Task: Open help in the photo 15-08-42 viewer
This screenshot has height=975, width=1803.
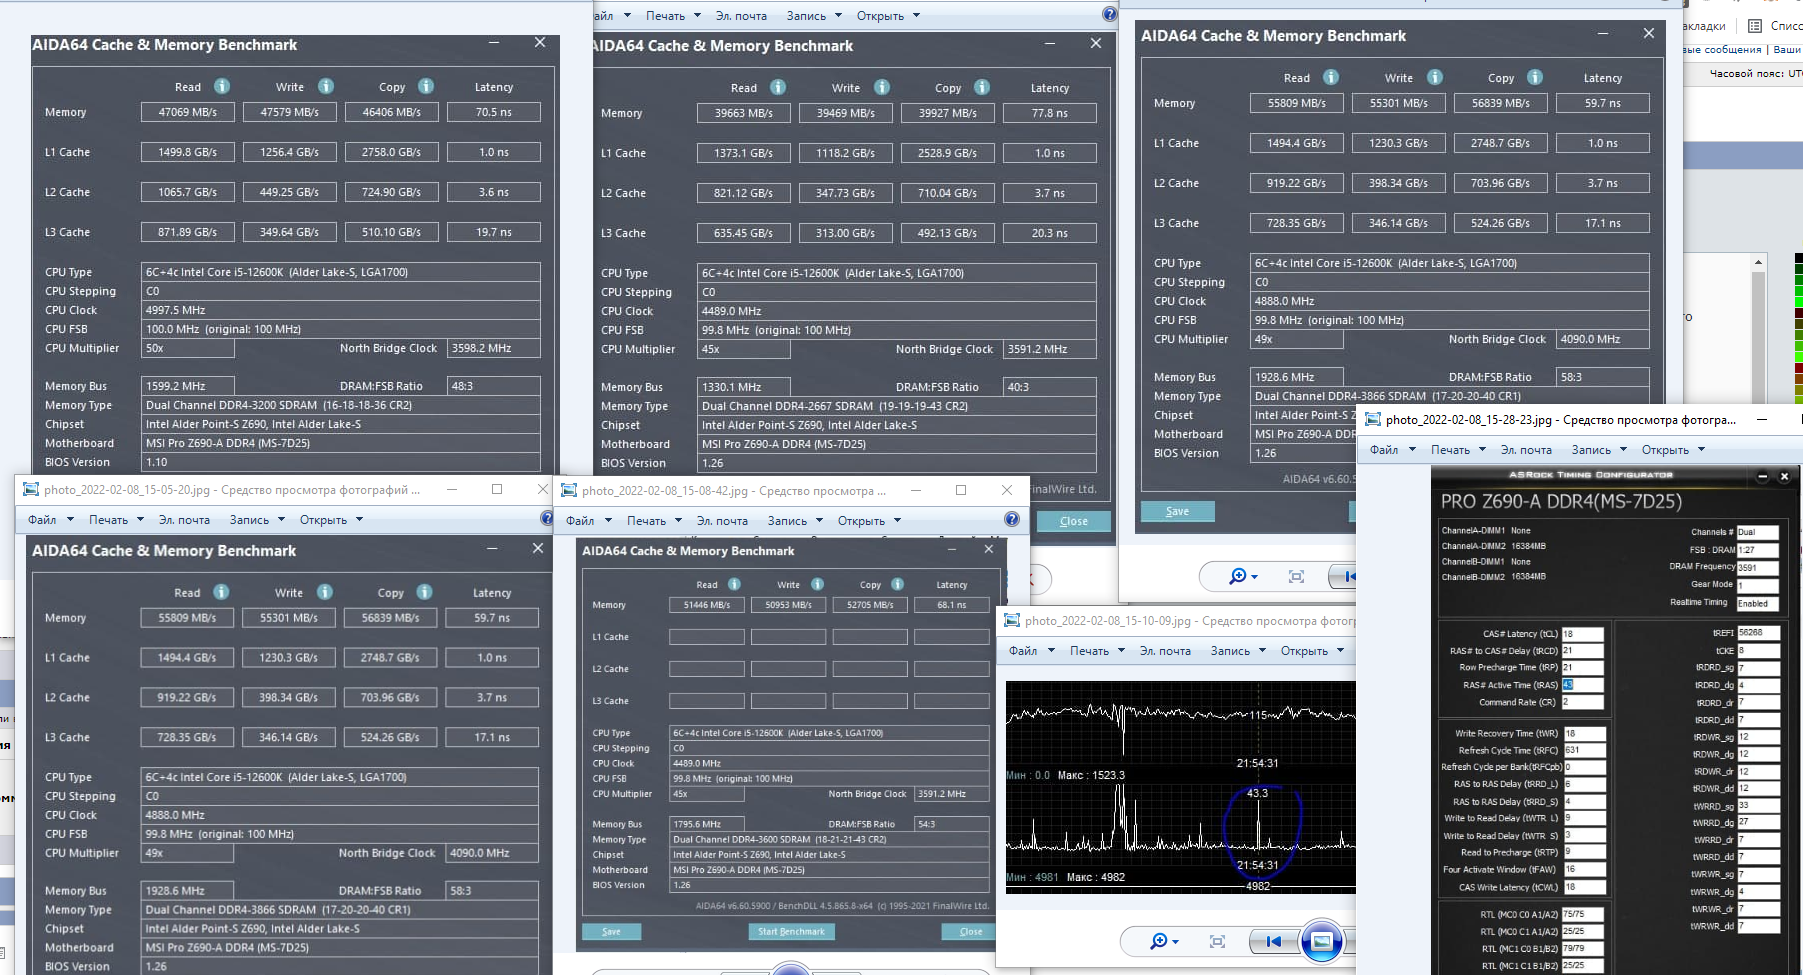Action: click(x=1012, y=519)
